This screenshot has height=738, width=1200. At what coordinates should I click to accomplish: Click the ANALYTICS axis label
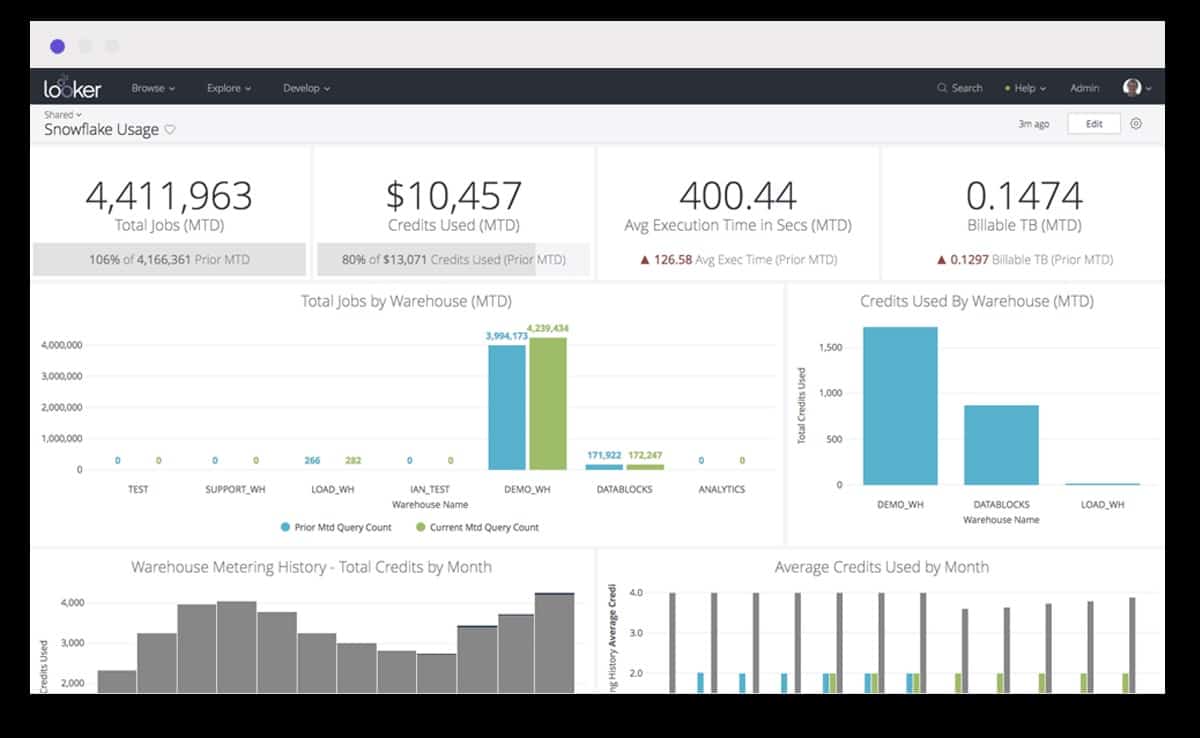click(722, 490)
